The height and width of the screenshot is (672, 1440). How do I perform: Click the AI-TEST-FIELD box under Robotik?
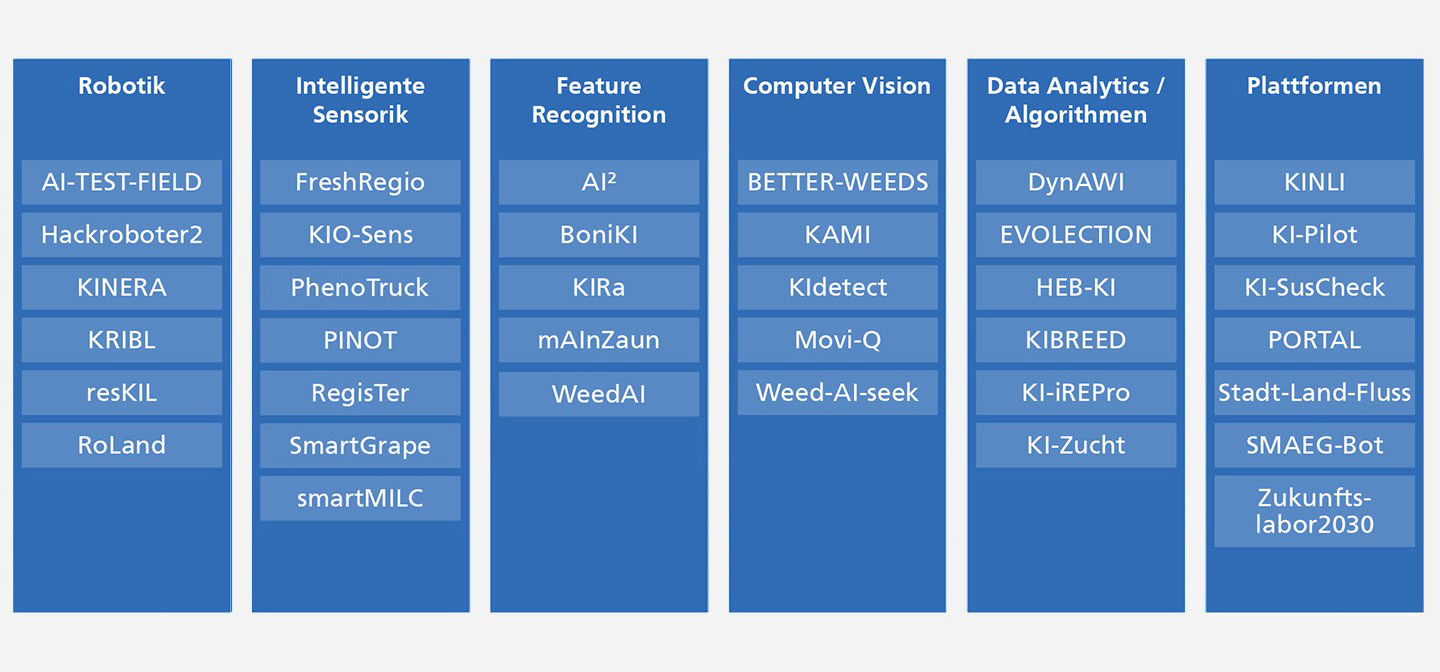pyautogui.click(x=122, y=182)
